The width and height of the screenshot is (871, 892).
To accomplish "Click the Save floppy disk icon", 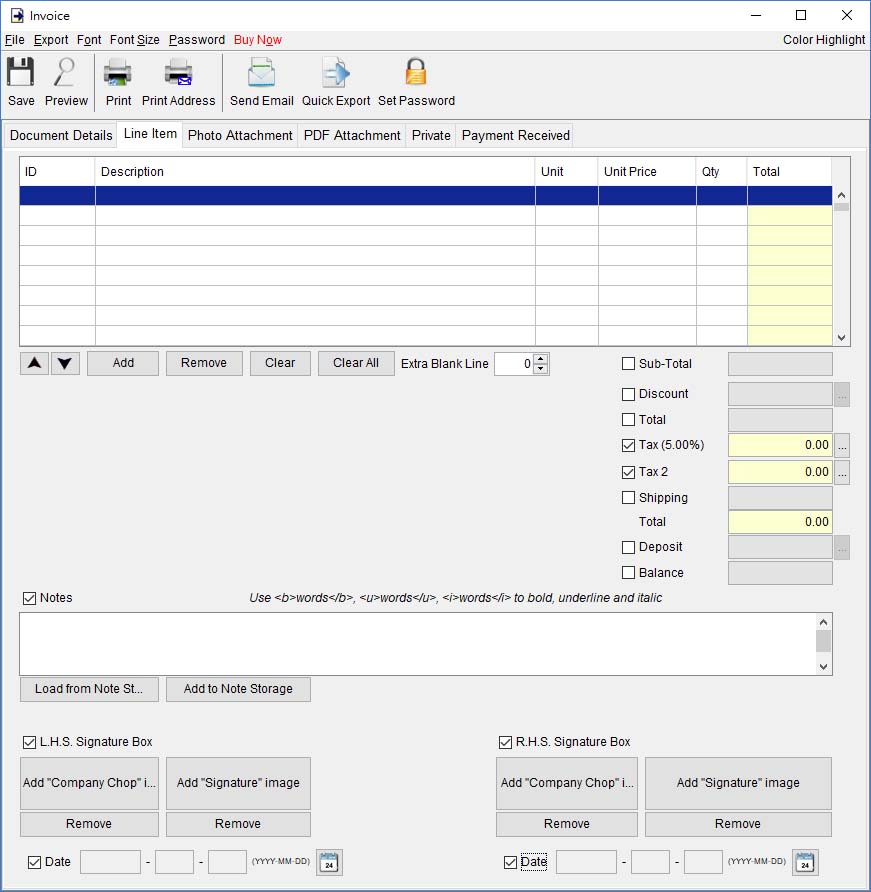I will coord(20,72).
